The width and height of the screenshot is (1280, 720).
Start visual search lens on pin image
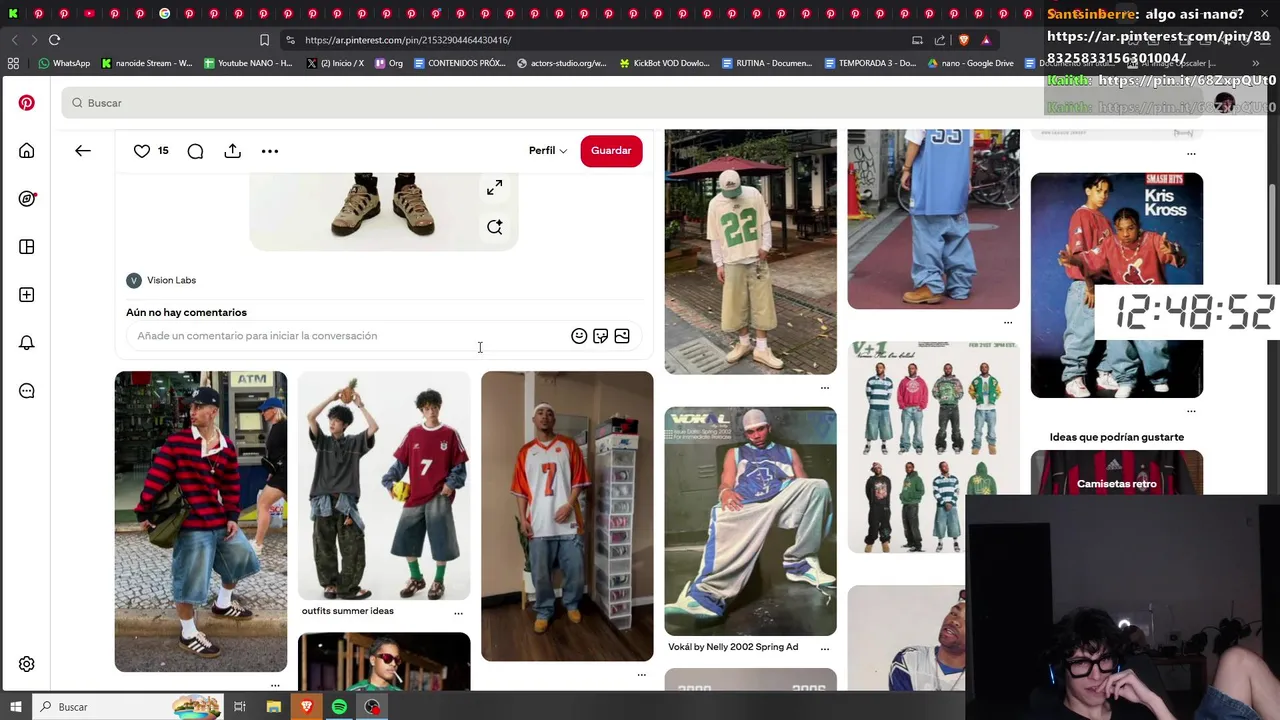point(494,227)
